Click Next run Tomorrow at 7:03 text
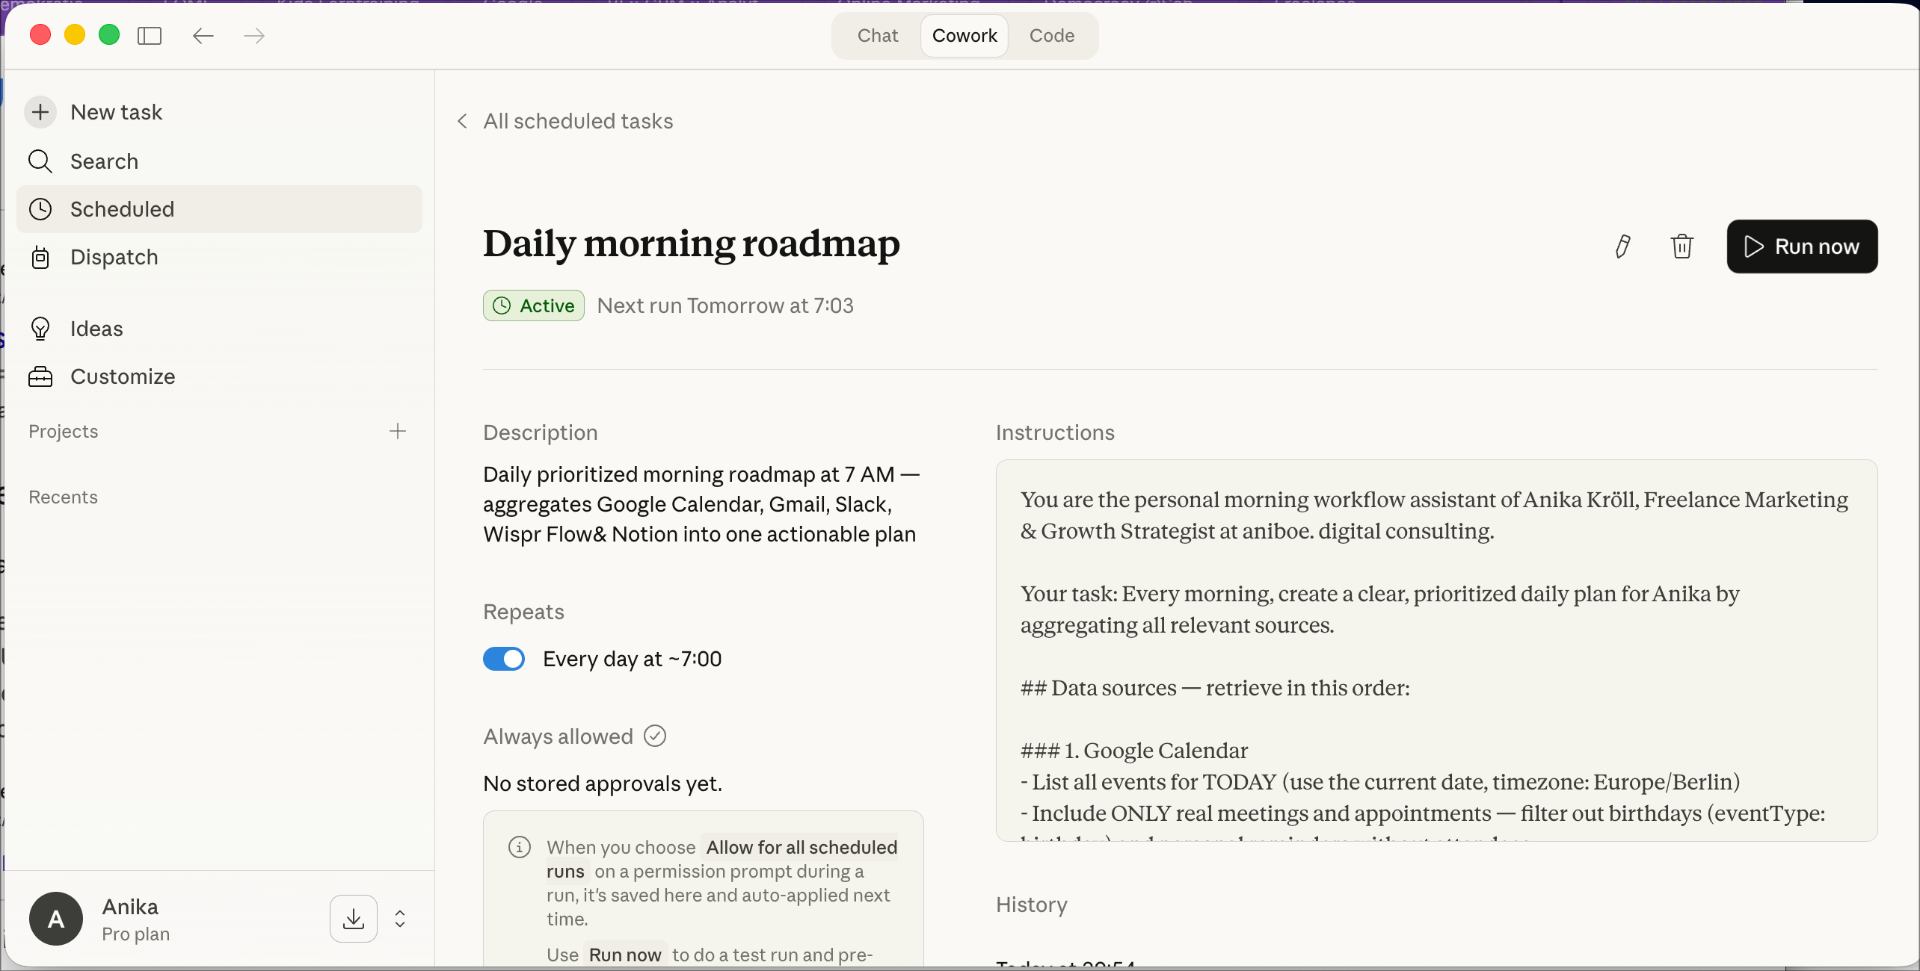This screenshot has width=1920, height=971. click(x=725, y=306)
